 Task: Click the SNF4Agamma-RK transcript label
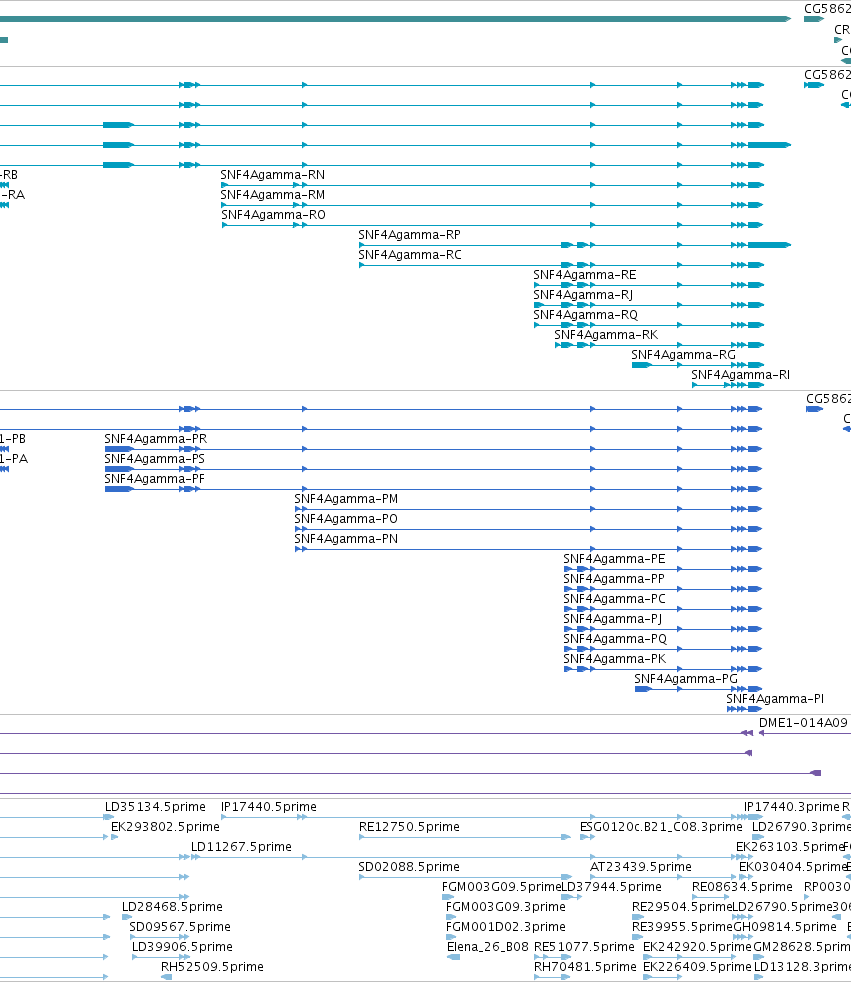pos(606,335)
